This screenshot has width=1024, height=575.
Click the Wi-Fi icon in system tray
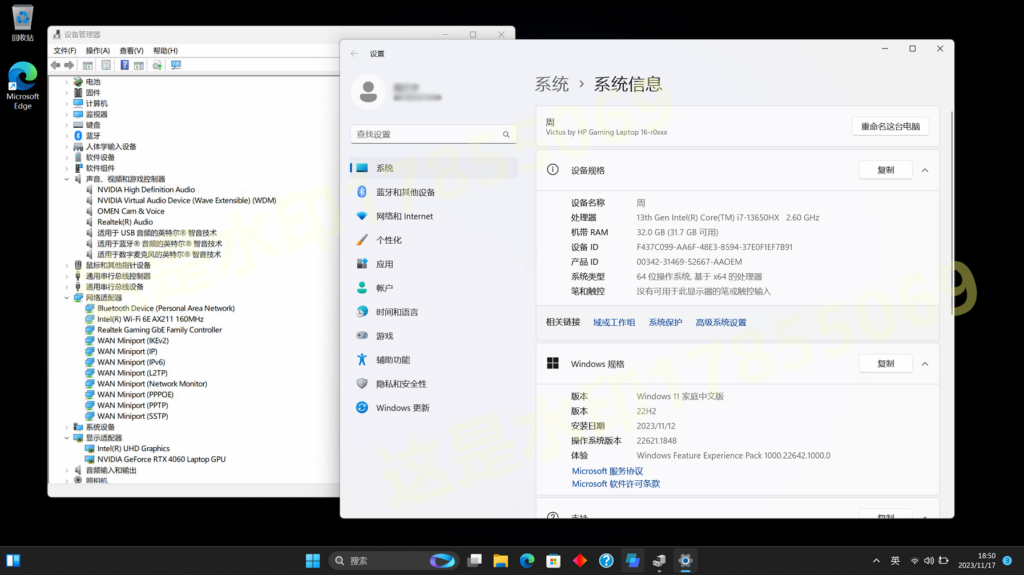pyautogui.click(x=914, y=561)
